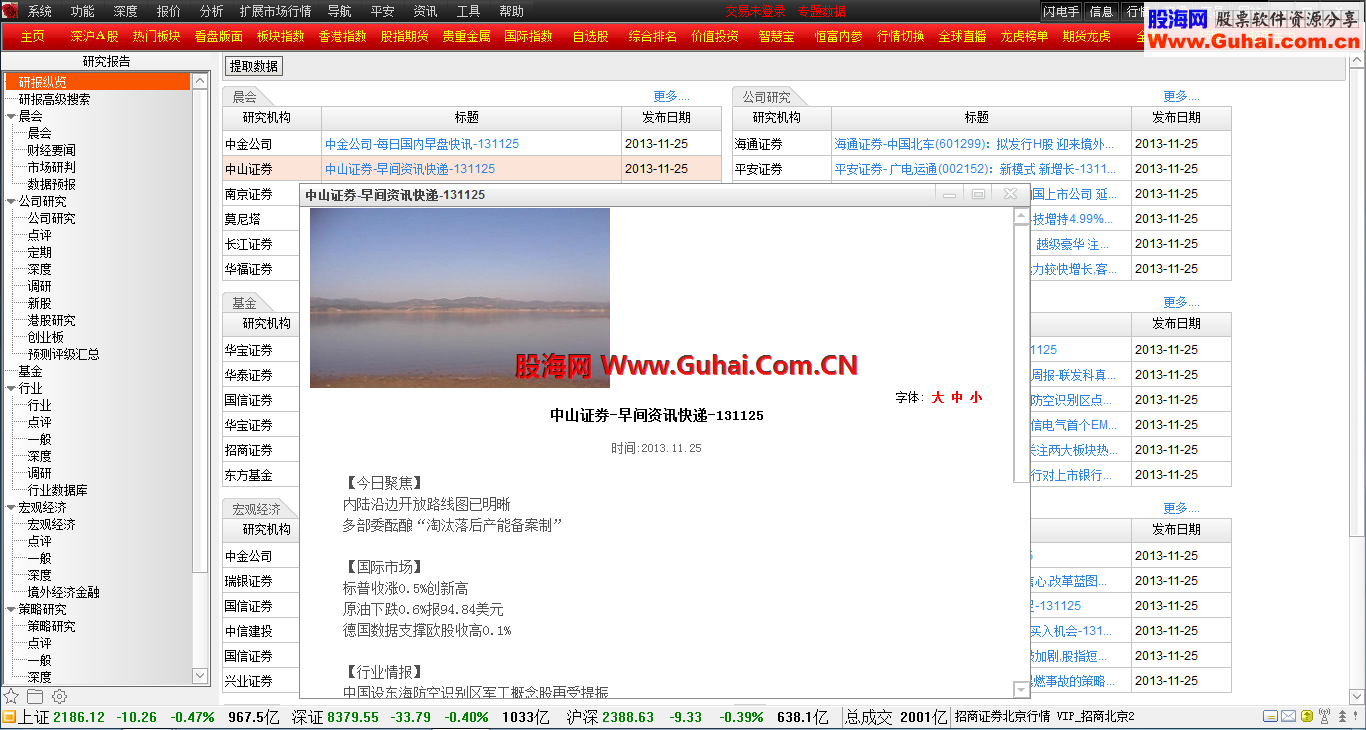Open the folder icon below the tree

[x=35, y=696]
